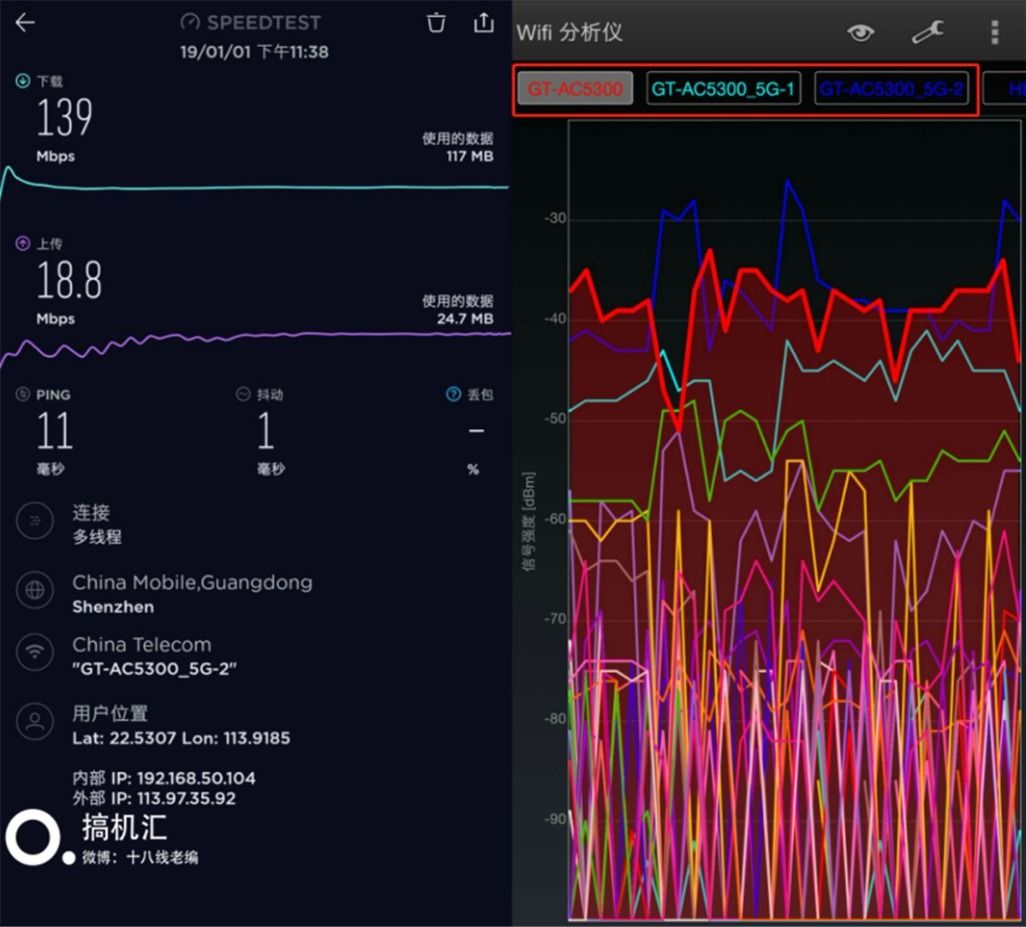
Task: Tap the purple upload speed graph line
Action: (x=255, y=336)
